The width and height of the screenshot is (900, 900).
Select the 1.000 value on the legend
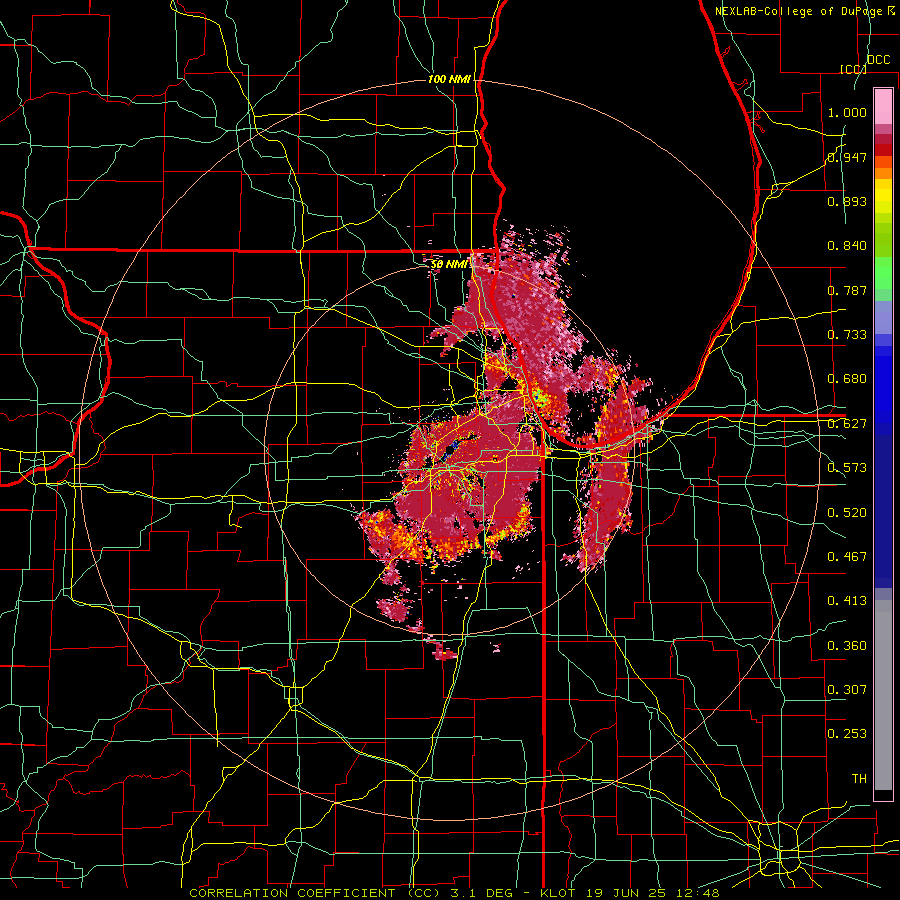point(847,112)
